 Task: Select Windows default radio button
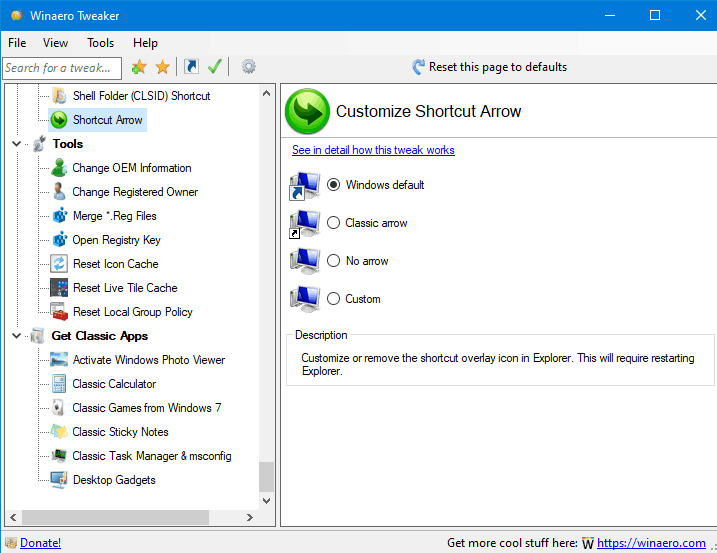tap(333, 185)
